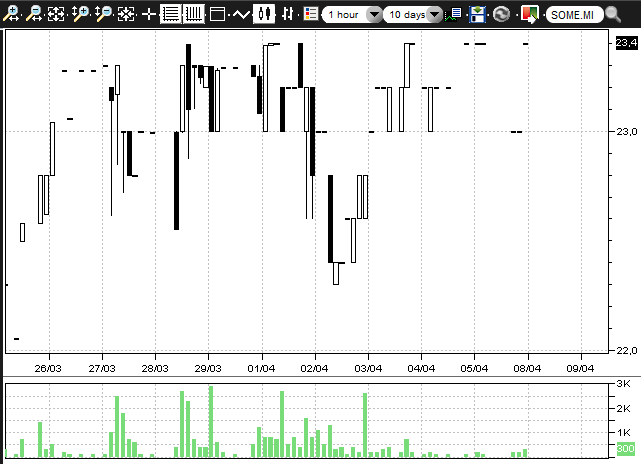Viewport: 641px width, 464px height.
Task: Switch to candlestick chart style
Action: pos(264,14)
